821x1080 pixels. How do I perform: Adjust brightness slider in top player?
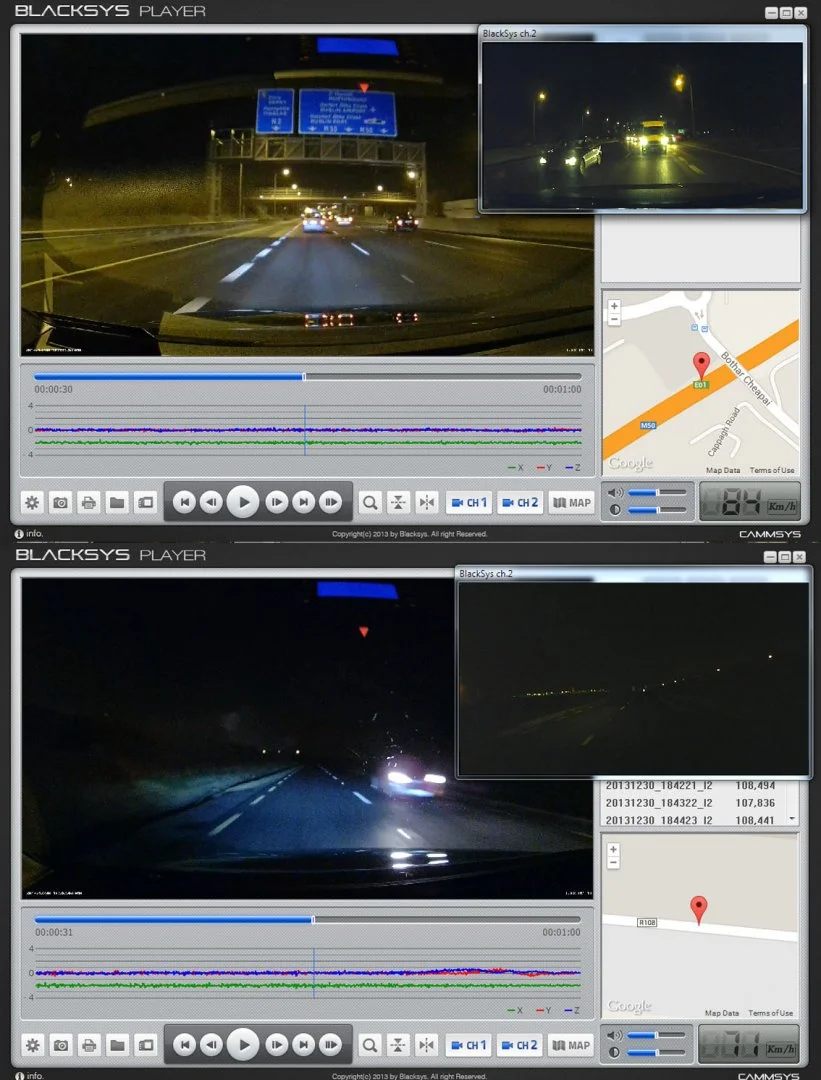[657, 510]
